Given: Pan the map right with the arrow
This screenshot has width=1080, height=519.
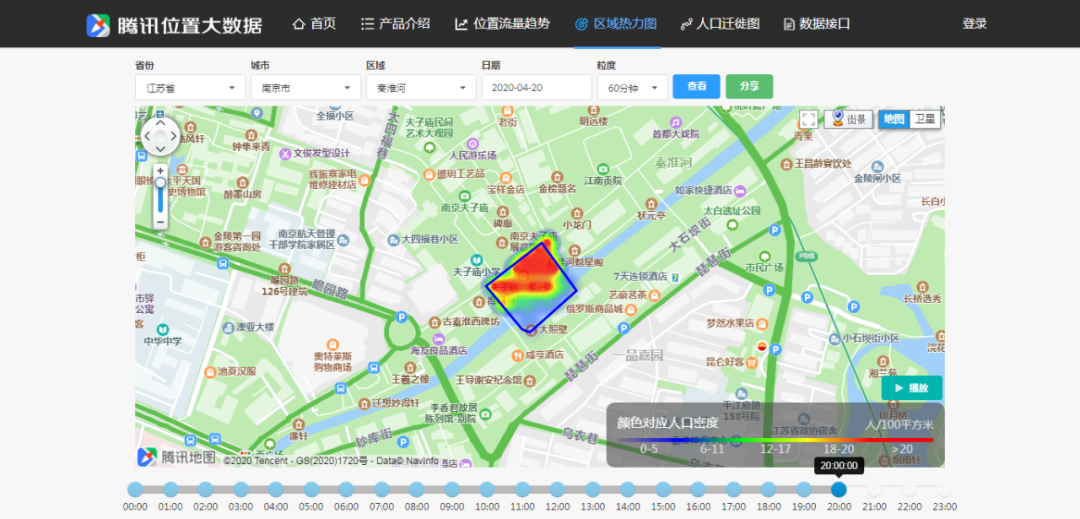Looking at the screenshot, I should pyautogui.click(x=174, y=136).
